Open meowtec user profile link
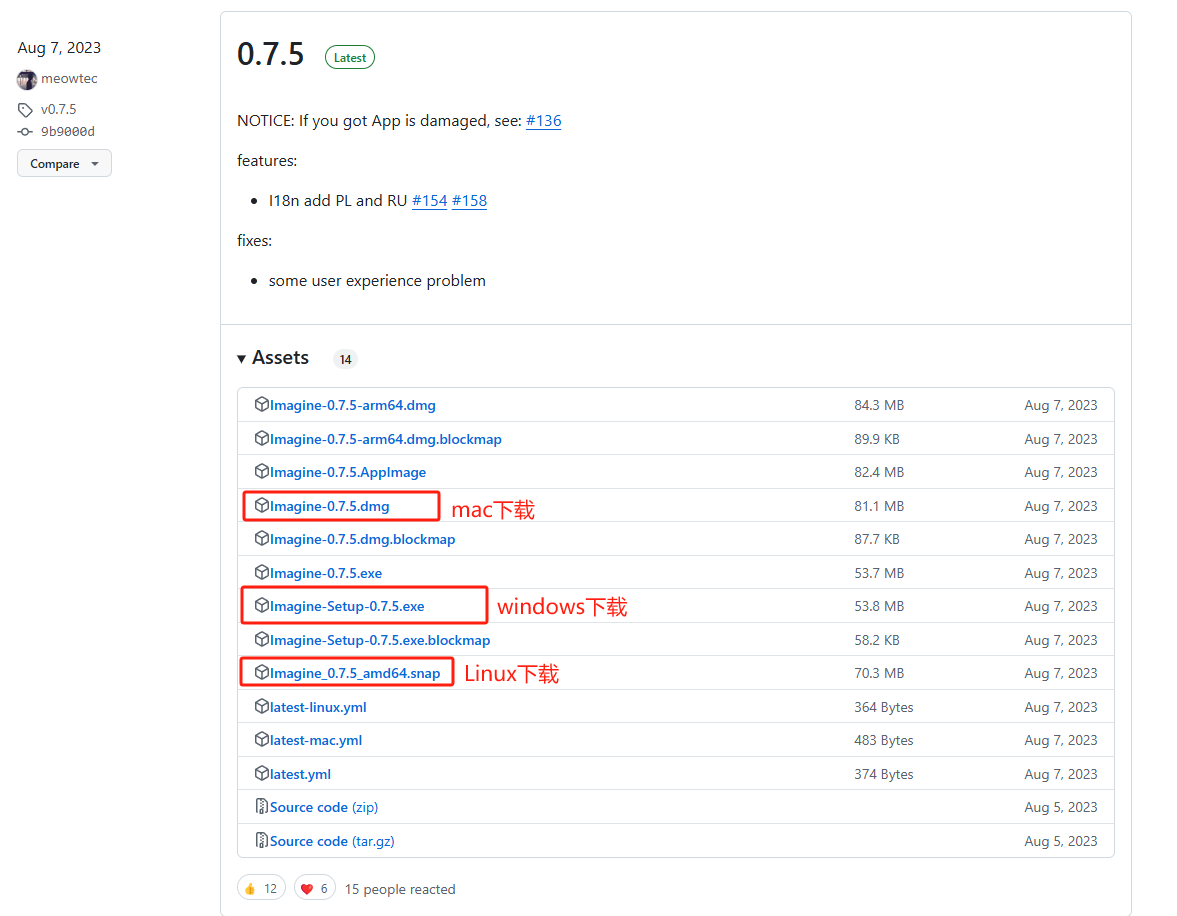1177x916 pixels. click(69, 79)
